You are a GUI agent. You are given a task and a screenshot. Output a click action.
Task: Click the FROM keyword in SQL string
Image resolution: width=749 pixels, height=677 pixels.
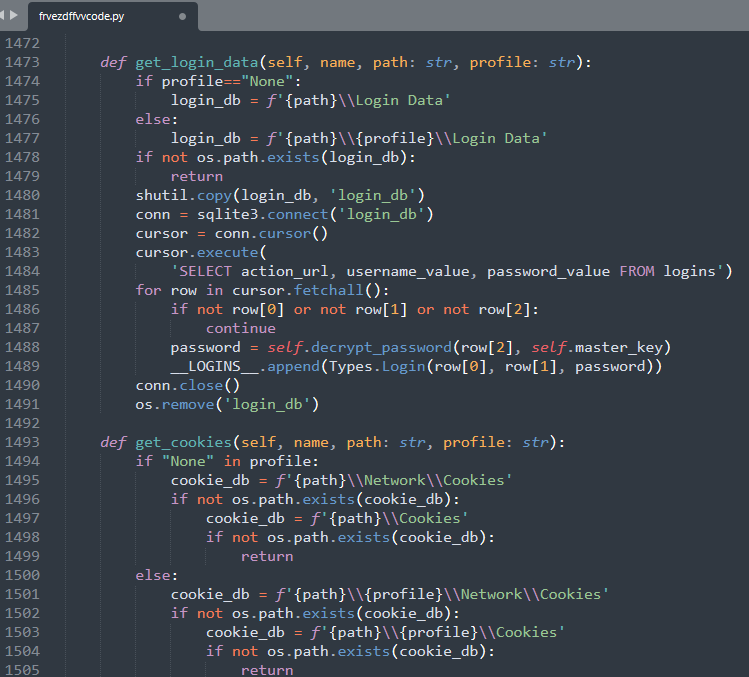pos(637,271)
